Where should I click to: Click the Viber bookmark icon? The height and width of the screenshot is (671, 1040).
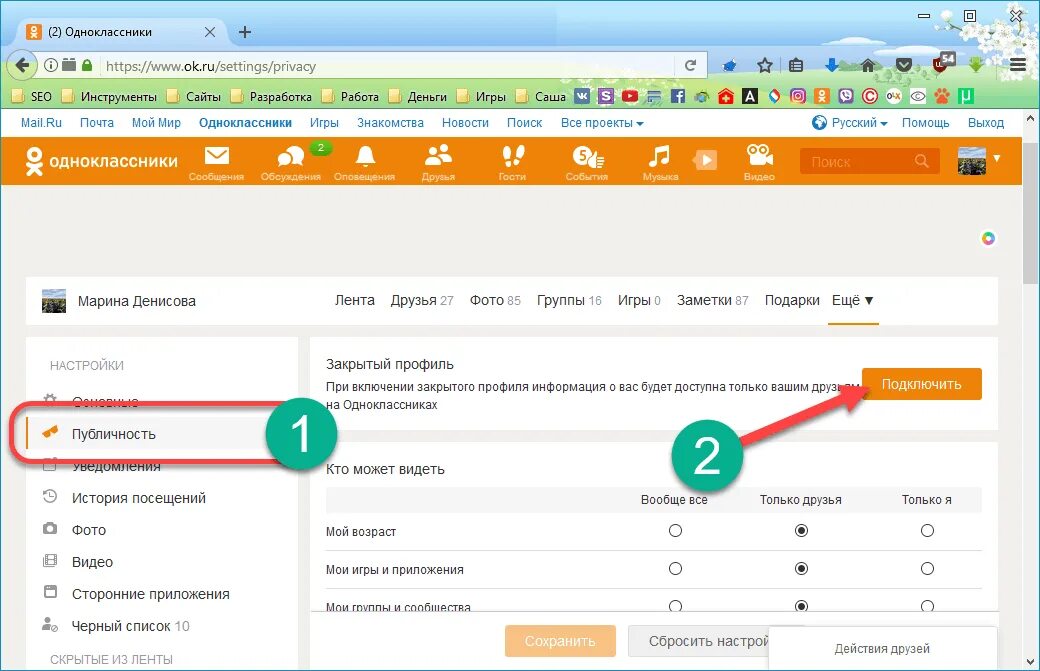(x=846, y=96)
